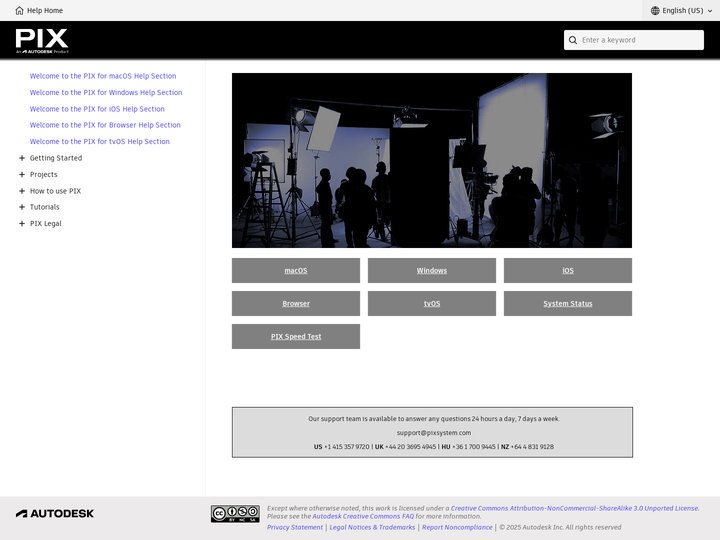The width and height of the screenshot is (720, 540).
Task: Select the How to use PIX label
Action: [x=55, y=191]
